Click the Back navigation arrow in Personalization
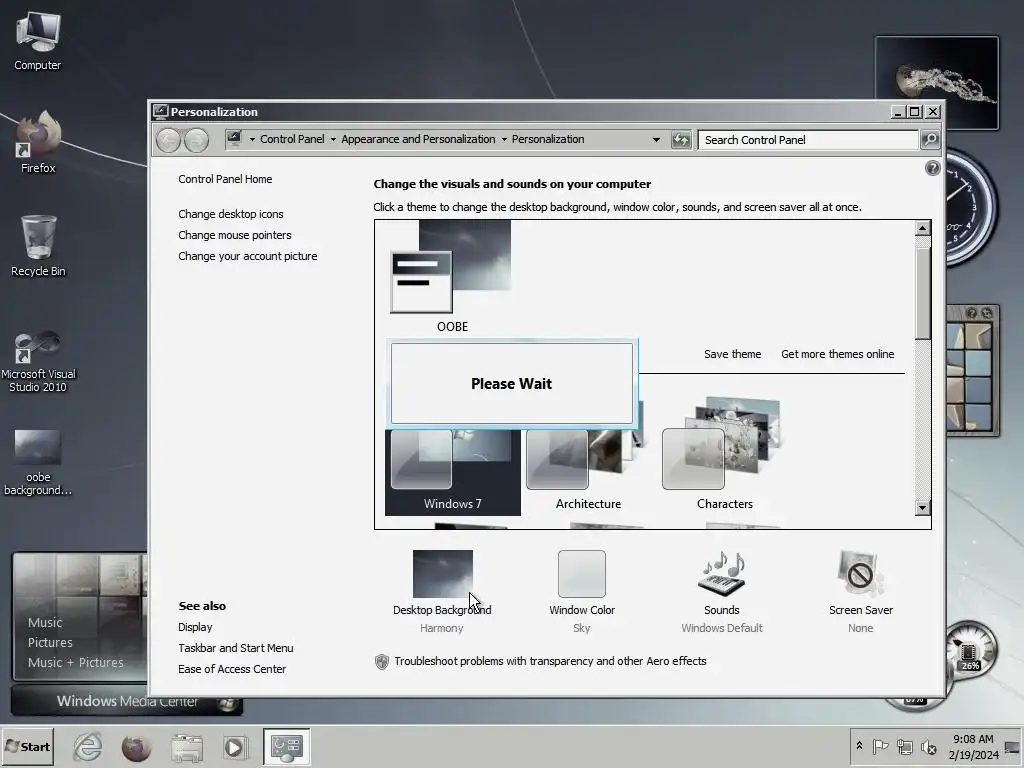 [168, 140]
